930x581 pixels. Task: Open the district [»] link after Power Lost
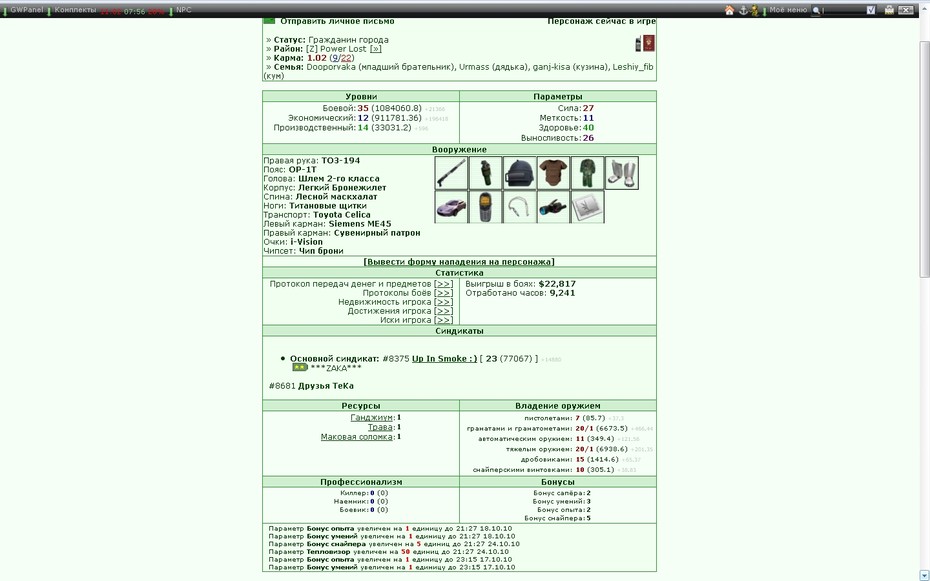pos(375,49)
